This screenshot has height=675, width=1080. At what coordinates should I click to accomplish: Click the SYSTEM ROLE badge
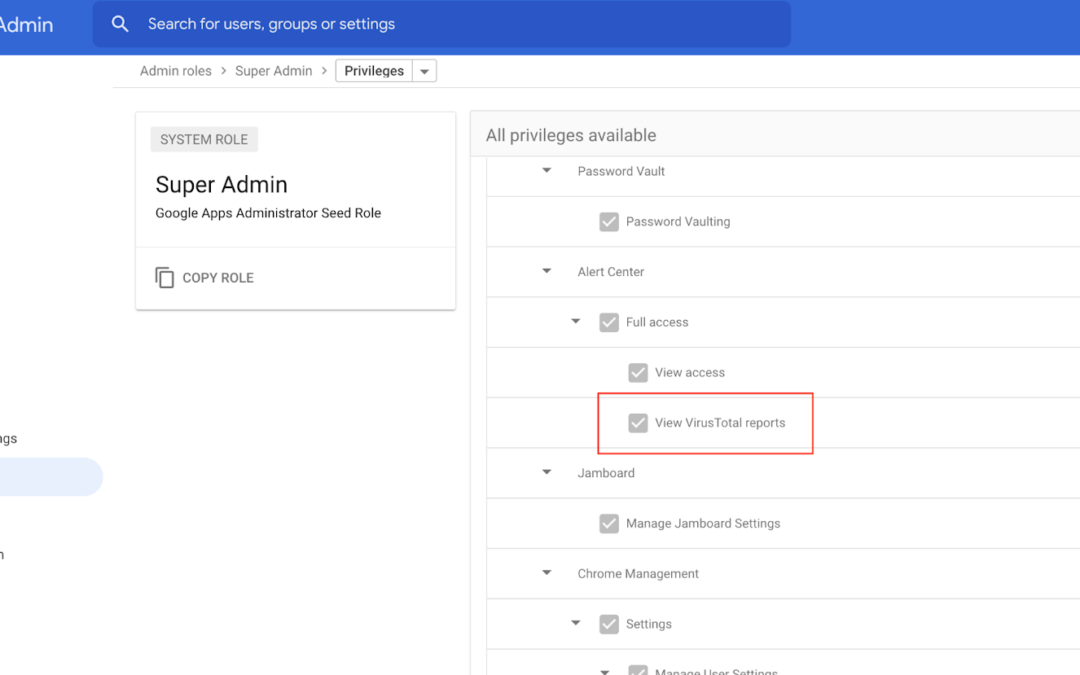204,139
